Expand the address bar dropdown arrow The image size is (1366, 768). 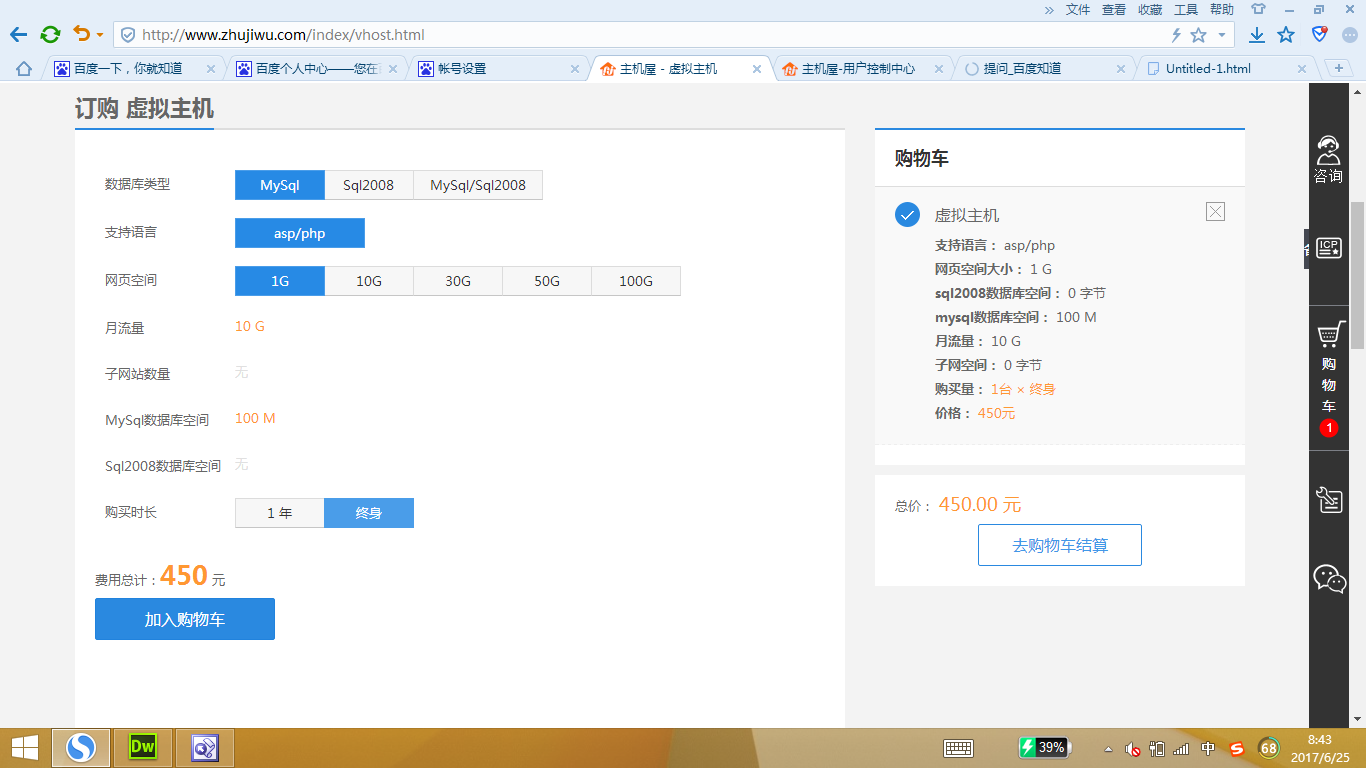pyautogui.click(x=1222, y=35)
